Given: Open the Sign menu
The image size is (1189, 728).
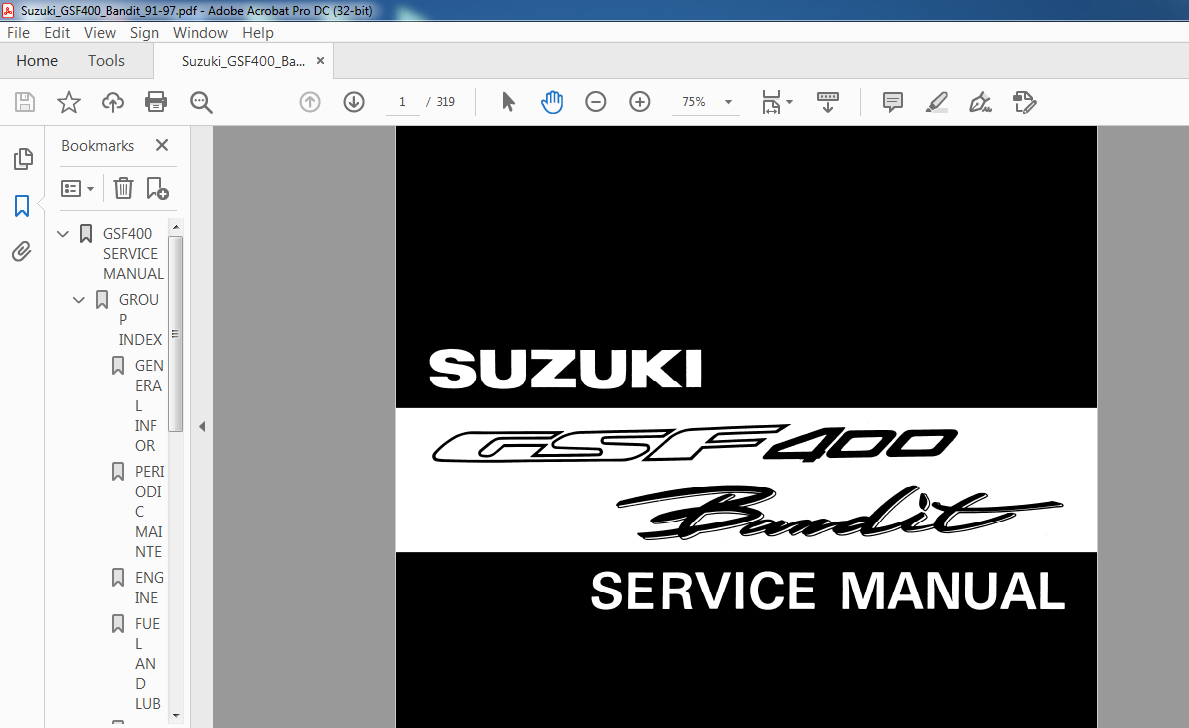Looking at the screenshot, I should (x=144, y=33).
